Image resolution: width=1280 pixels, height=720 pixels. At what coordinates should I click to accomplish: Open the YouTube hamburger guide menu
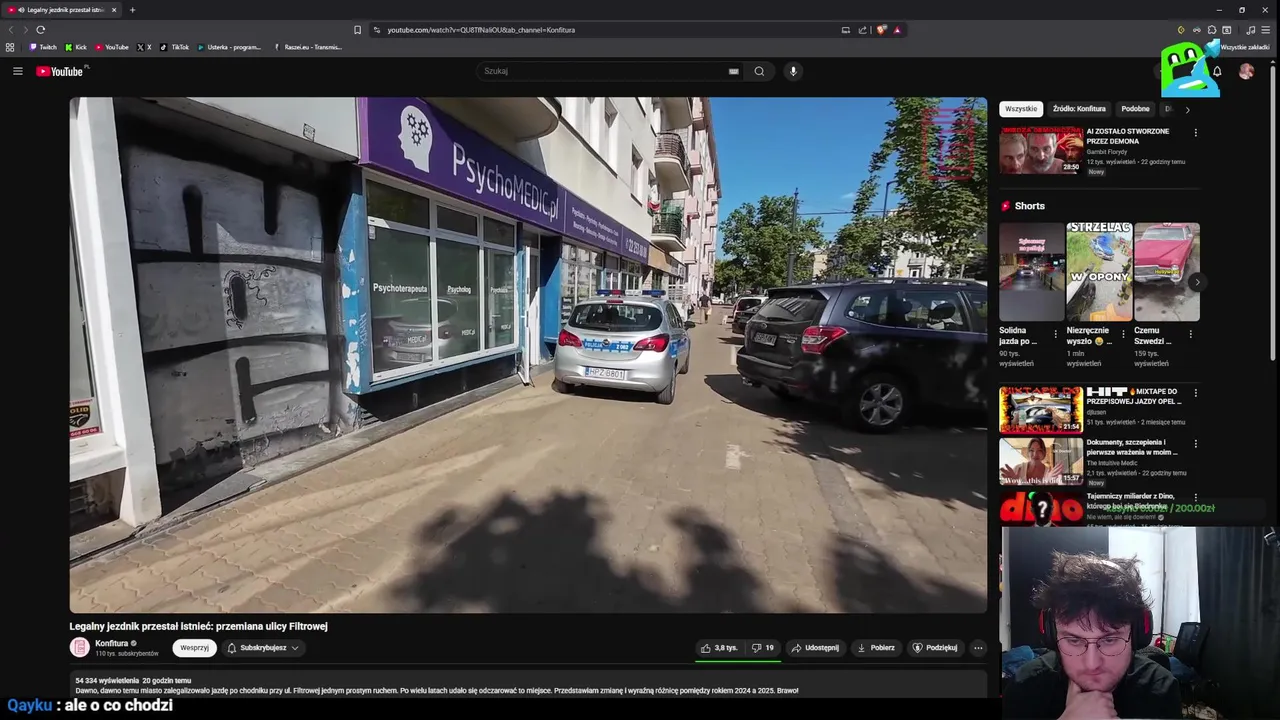(x=17, y=71)
